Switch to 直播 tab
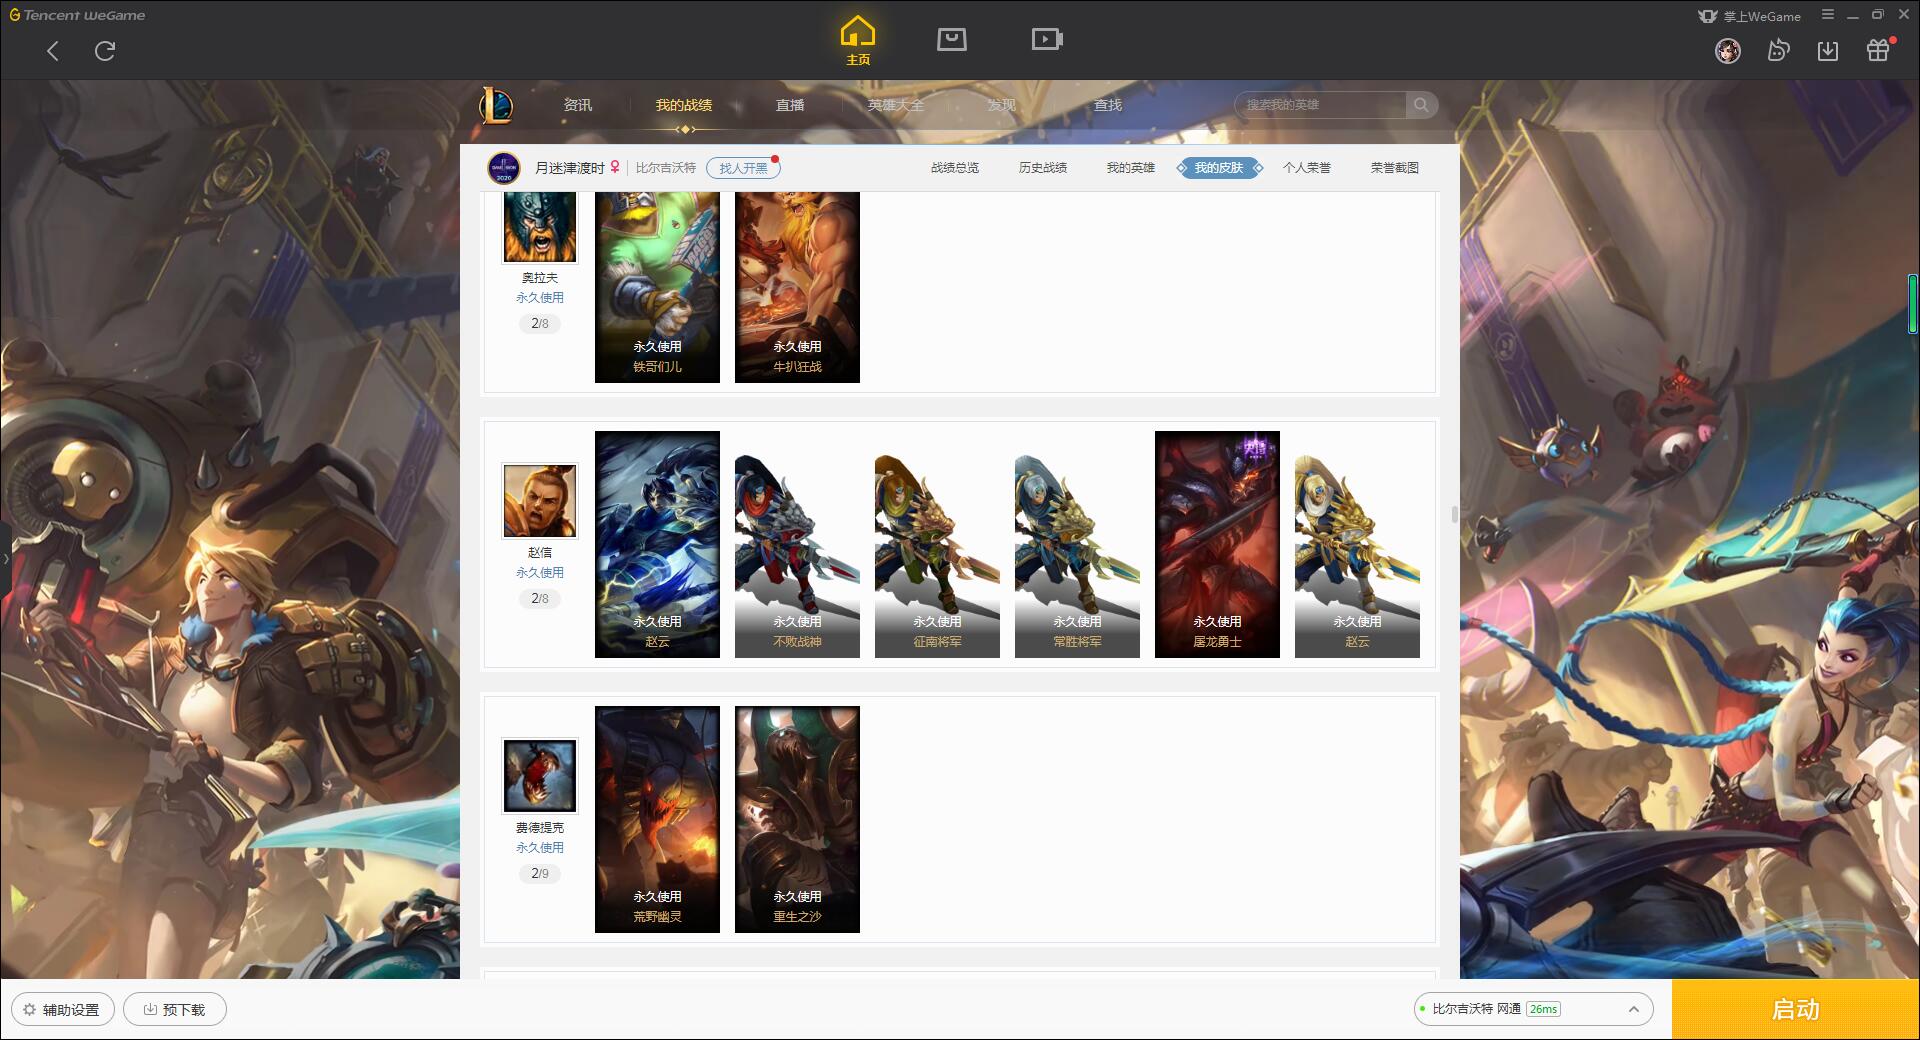 click(790, 105)
